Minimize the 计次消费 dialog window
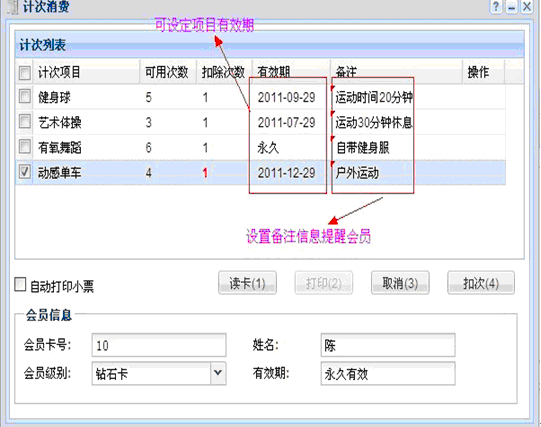 (511, 7)
